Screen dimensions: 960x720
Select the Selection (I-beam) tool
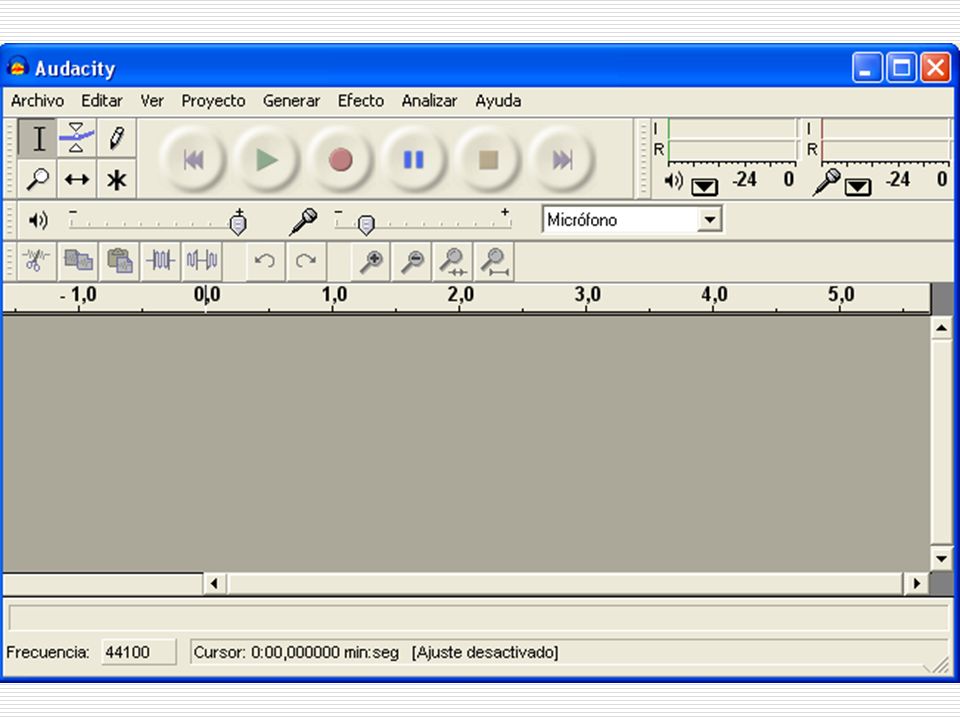(x=38, y=138)
